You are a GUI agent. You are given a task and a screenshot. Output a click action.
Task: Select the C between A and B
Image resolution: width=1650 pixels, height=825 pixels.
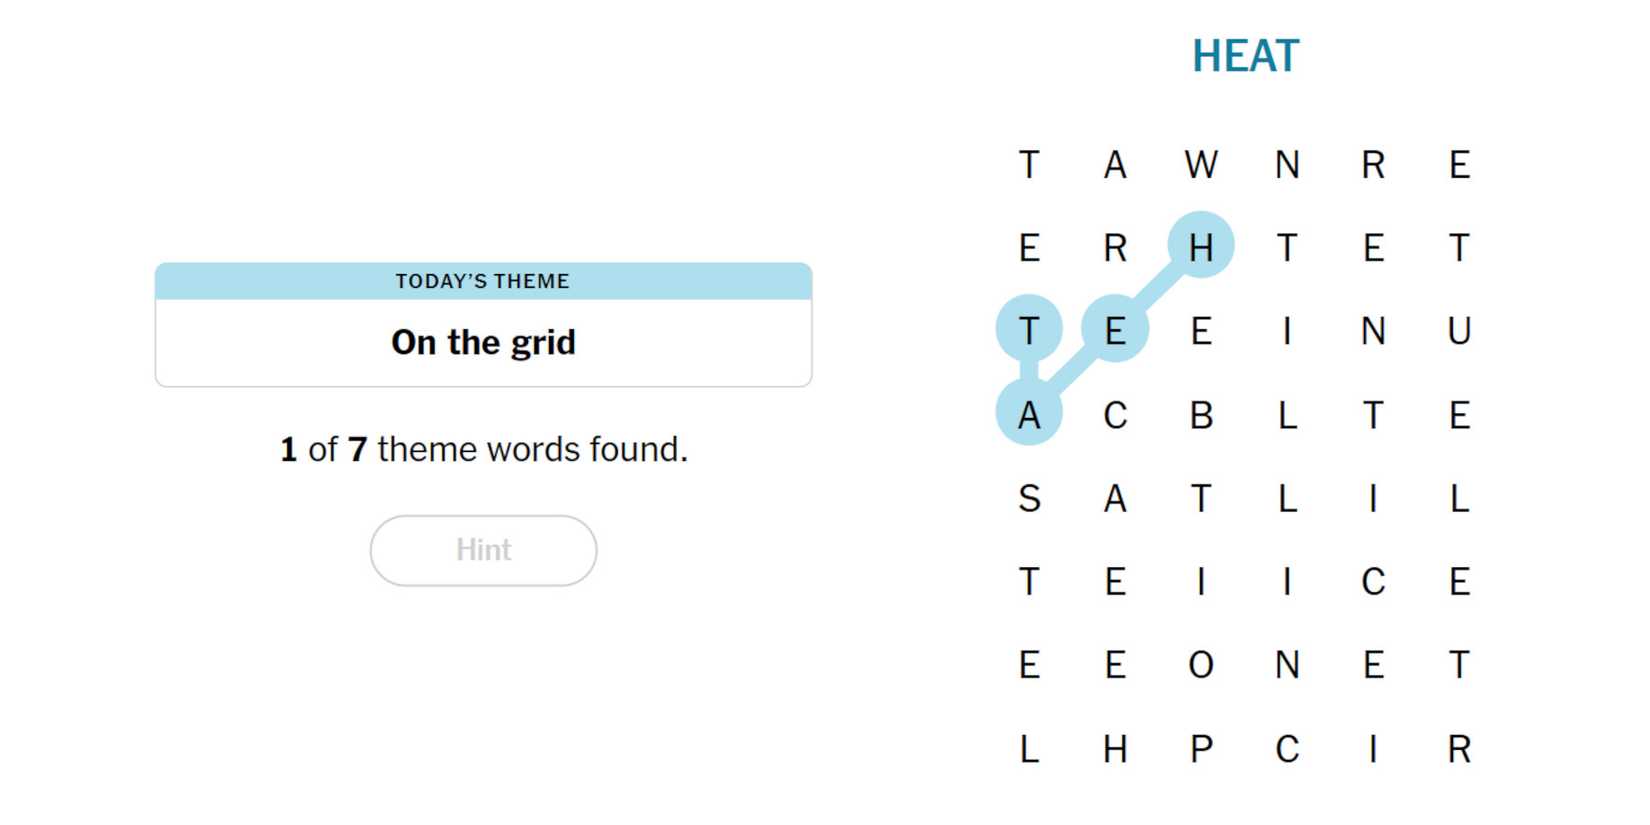pos(1115,415)
